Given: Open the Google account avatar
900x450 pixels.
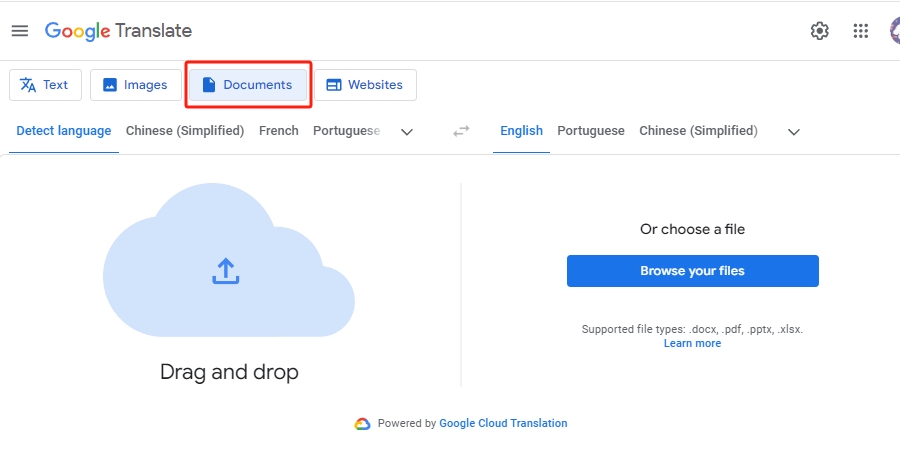Looking at the screenshot, I should pyautogui.click(x=895, y=31).
